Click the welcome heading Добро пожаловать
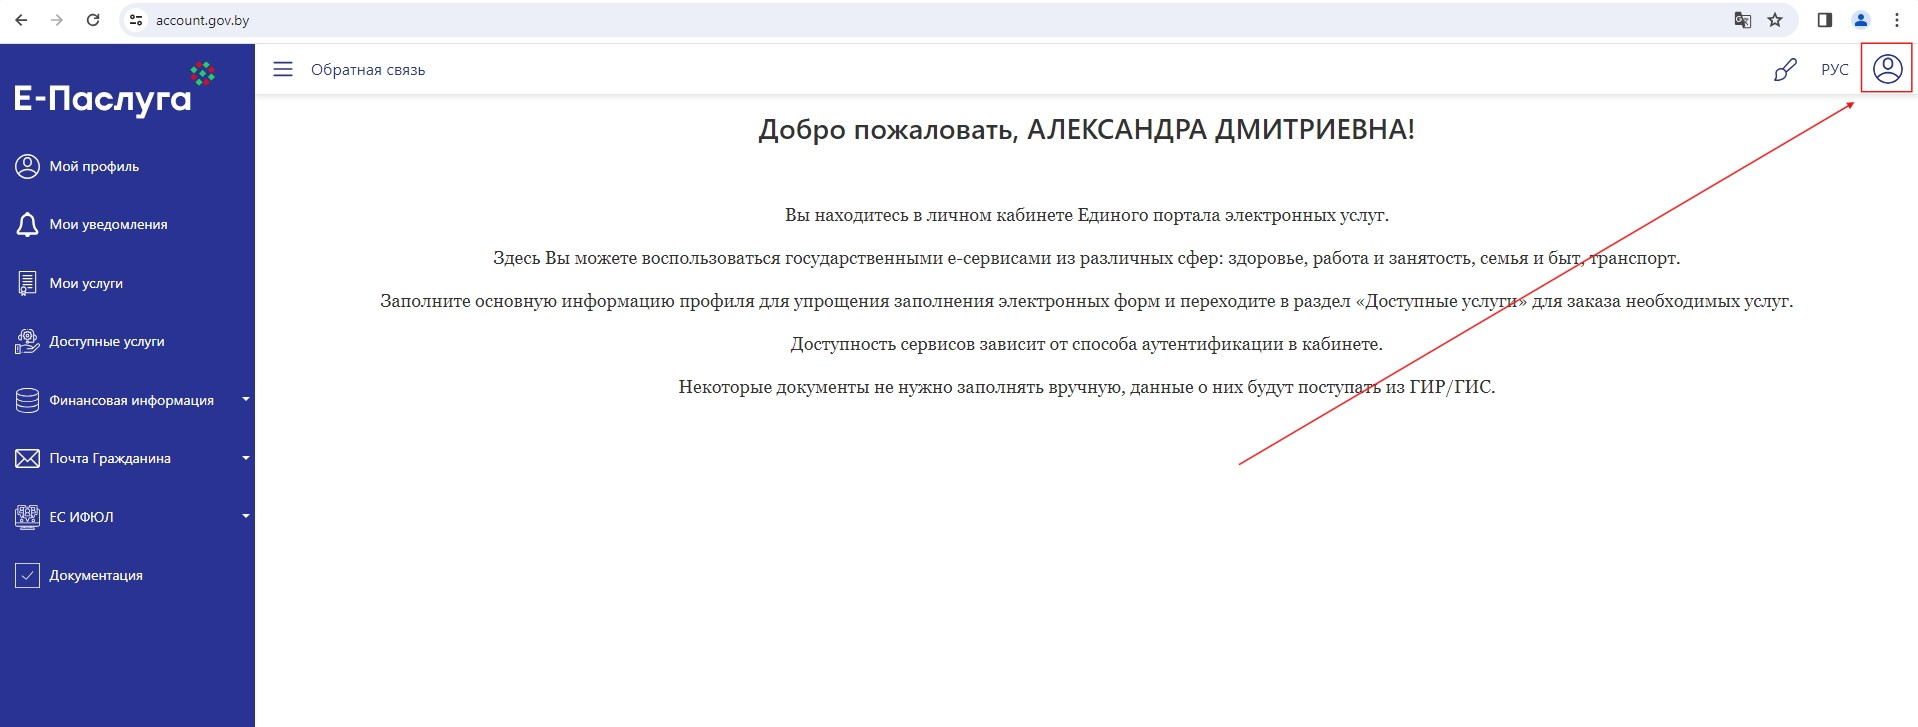Image resolution: width=1918 pixels, height=727 pixels. pos(1086,129)
